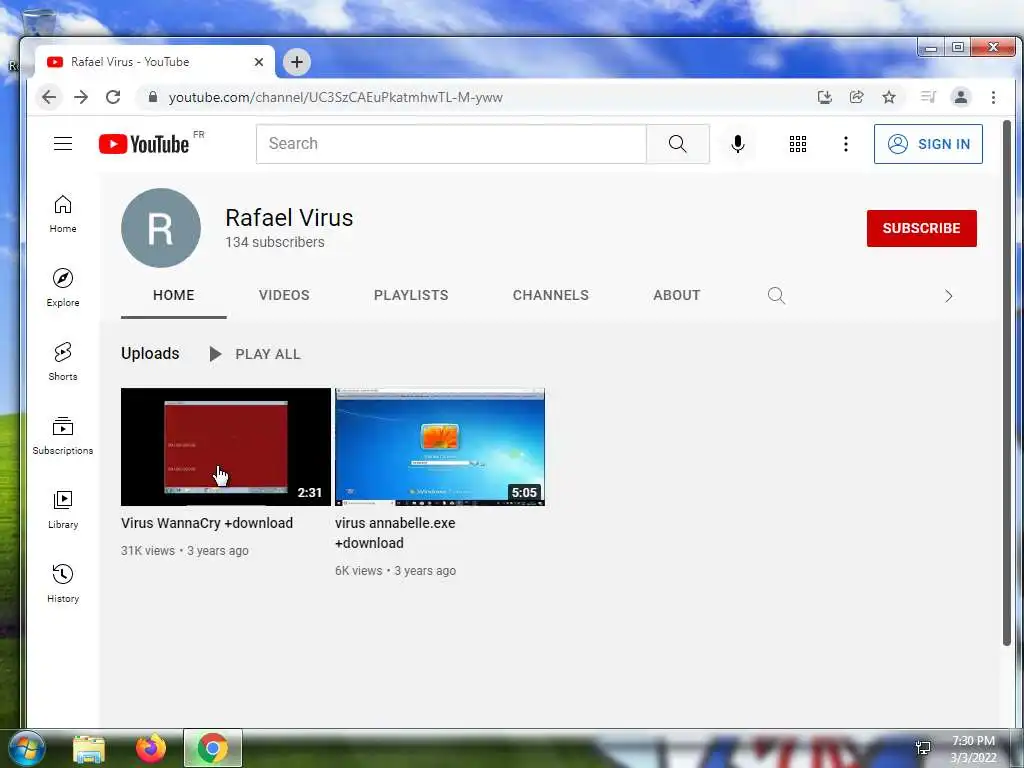The height and width of the screenshot is (768, 1024).
Task: Open a new Chrome tab
Action: (296, 62)
